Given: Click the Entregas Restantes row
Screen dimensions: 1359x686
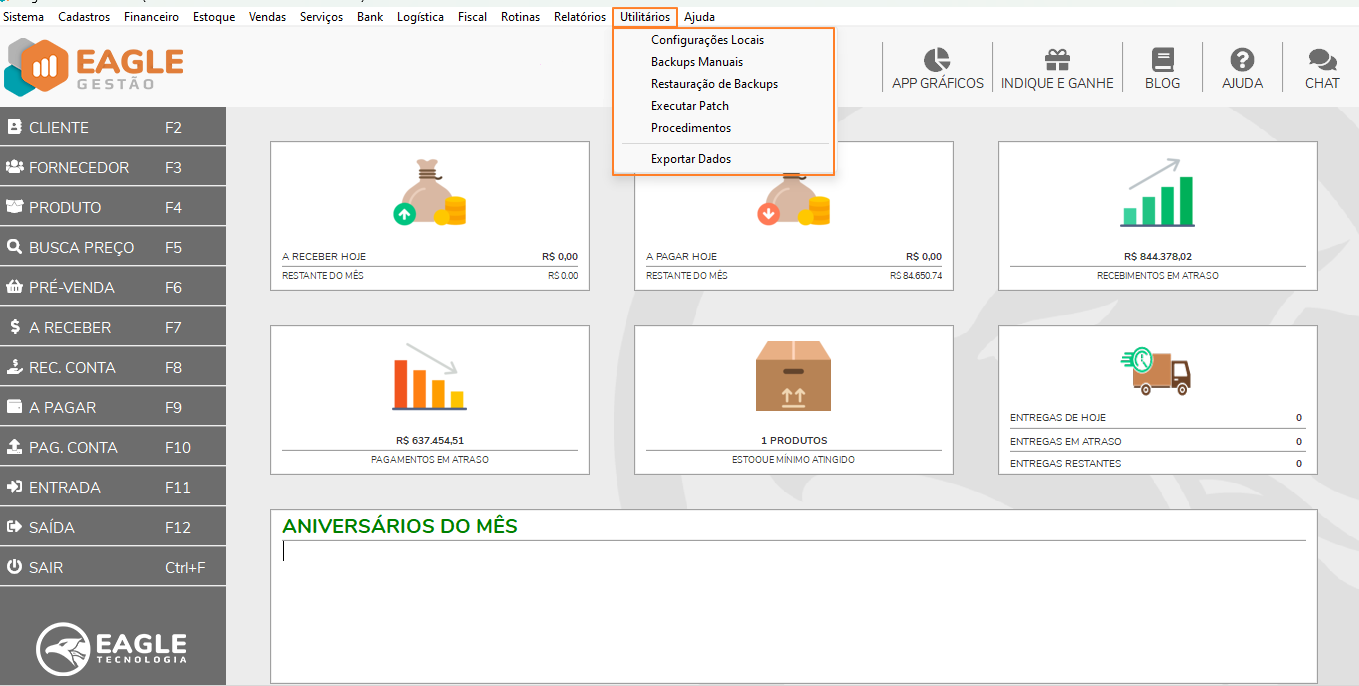Looking at the screenshot, I should pos(1157,464).
